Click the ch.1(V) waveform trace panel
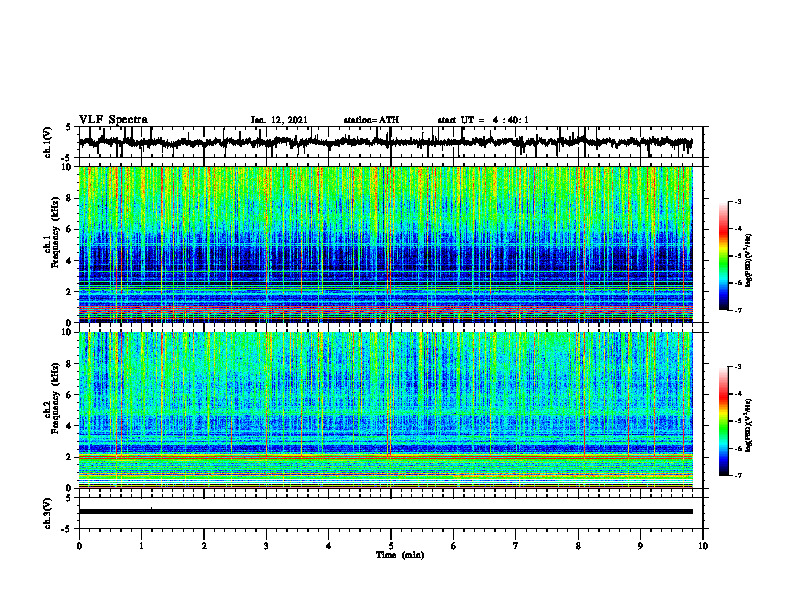The height and width of the screenshot is (612, 792). [x=391, y=142]
